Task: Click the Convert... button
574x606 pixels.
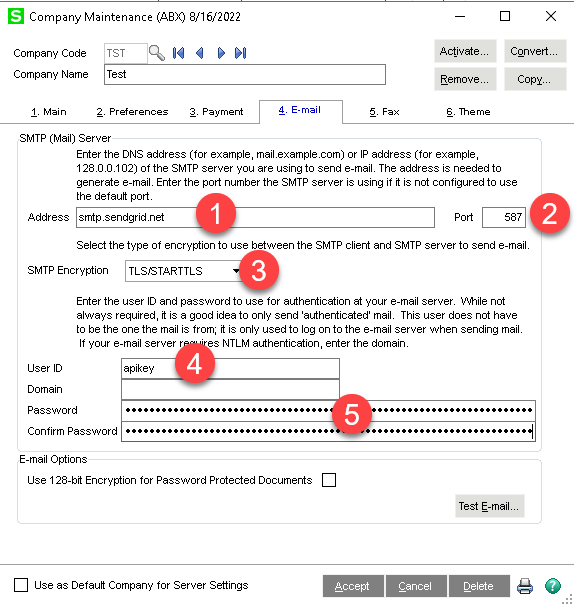Action: point(535,51)
